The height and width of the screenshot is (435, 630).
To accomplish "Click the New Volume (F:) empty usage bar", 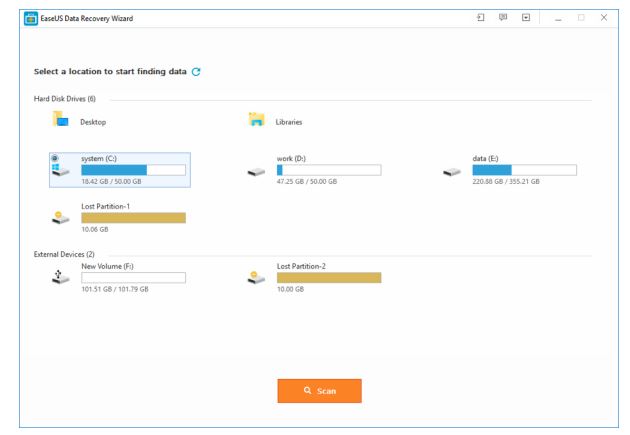I will click(x=133, y=278).
